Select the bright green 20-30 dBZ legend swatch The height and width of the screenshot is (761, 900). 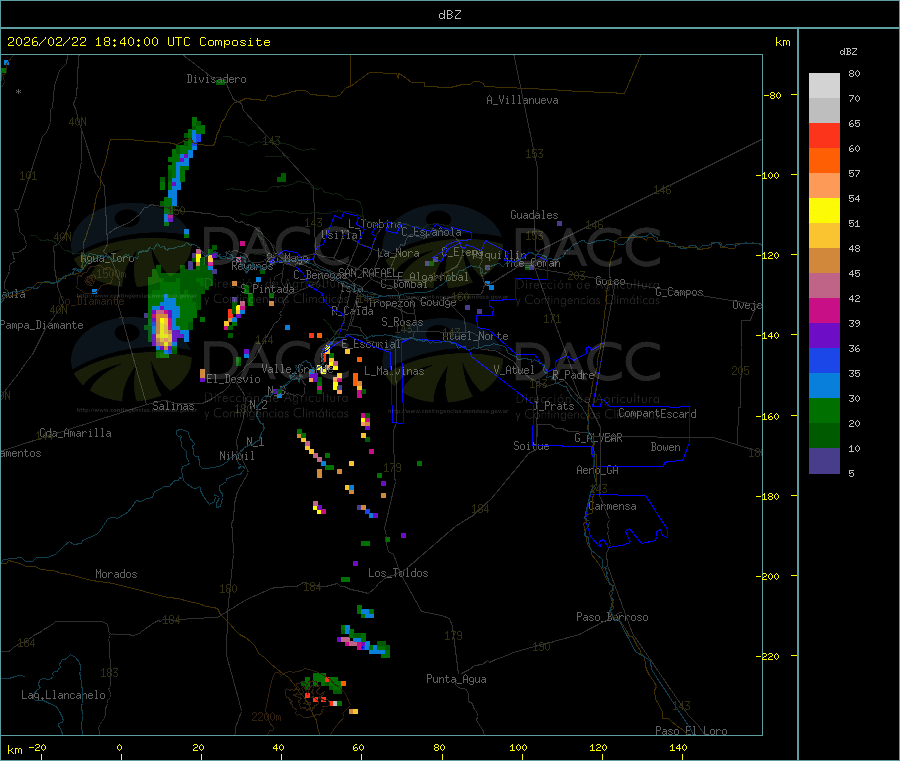pyautogui.click(x=824, y=410)
